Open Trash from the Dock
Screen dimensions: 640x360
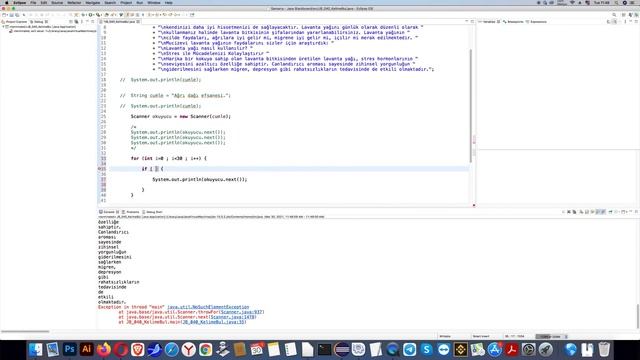coord(604,350)
